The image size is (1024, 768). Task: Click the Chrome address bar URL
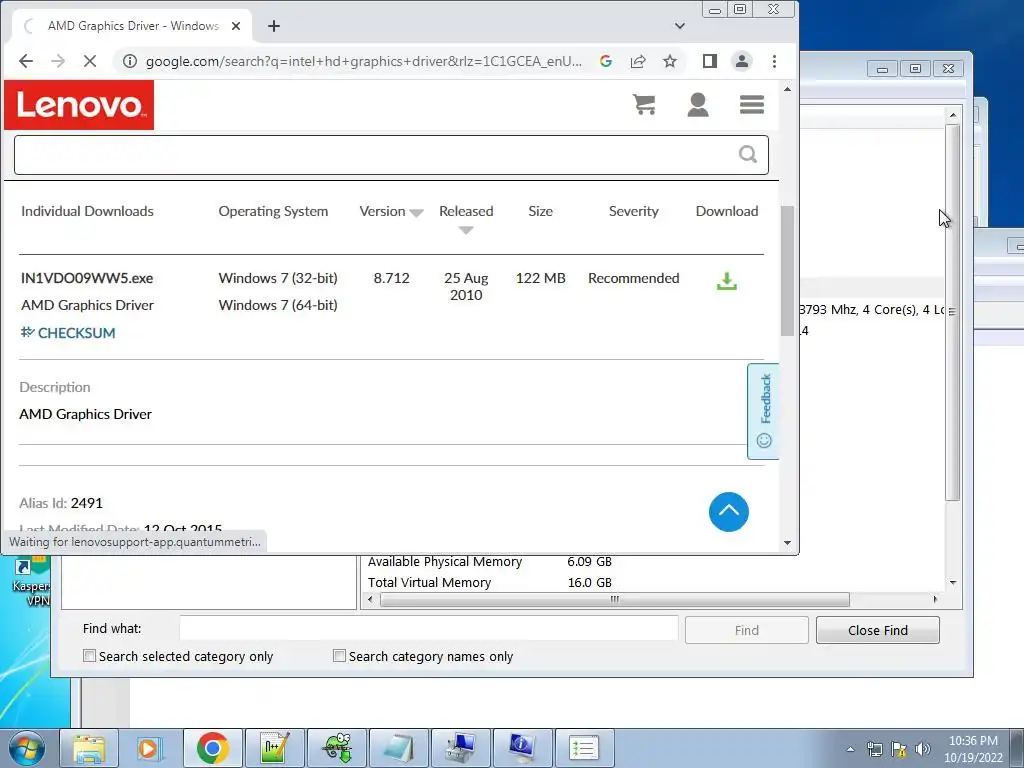(363, 61)
